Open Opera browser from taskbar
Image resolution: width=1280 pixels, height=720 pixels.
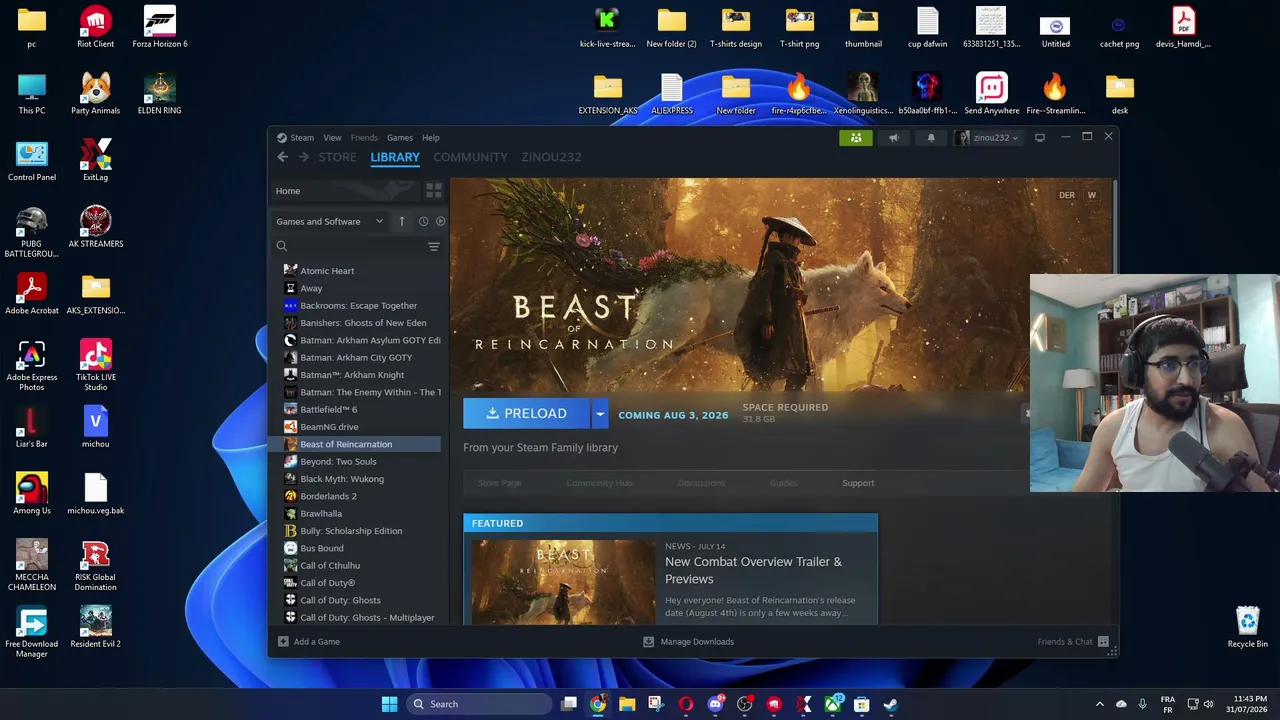pyautogui.click(x=686, y=704)
